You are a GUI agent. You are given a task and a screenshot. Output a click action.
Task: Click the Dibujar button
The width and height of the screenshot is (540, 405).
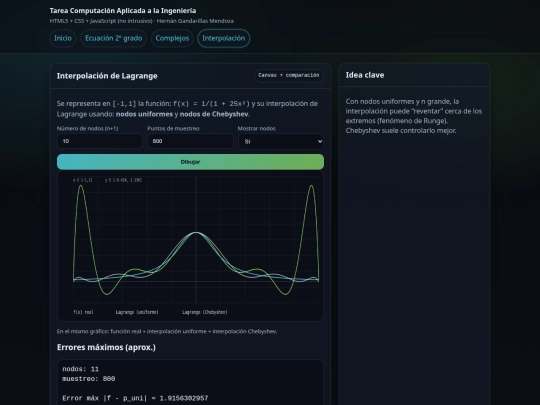(190, 162)
